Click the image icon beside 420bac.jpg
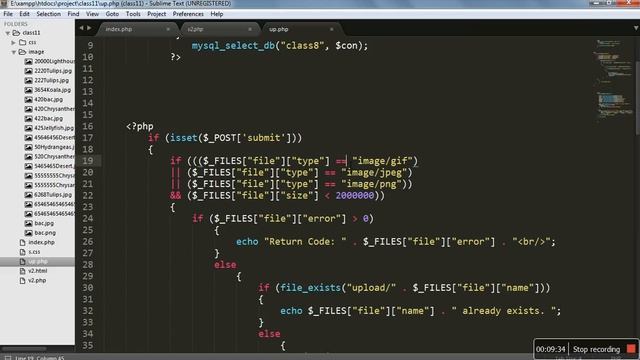The image size is (640, 360). [28, 99]
